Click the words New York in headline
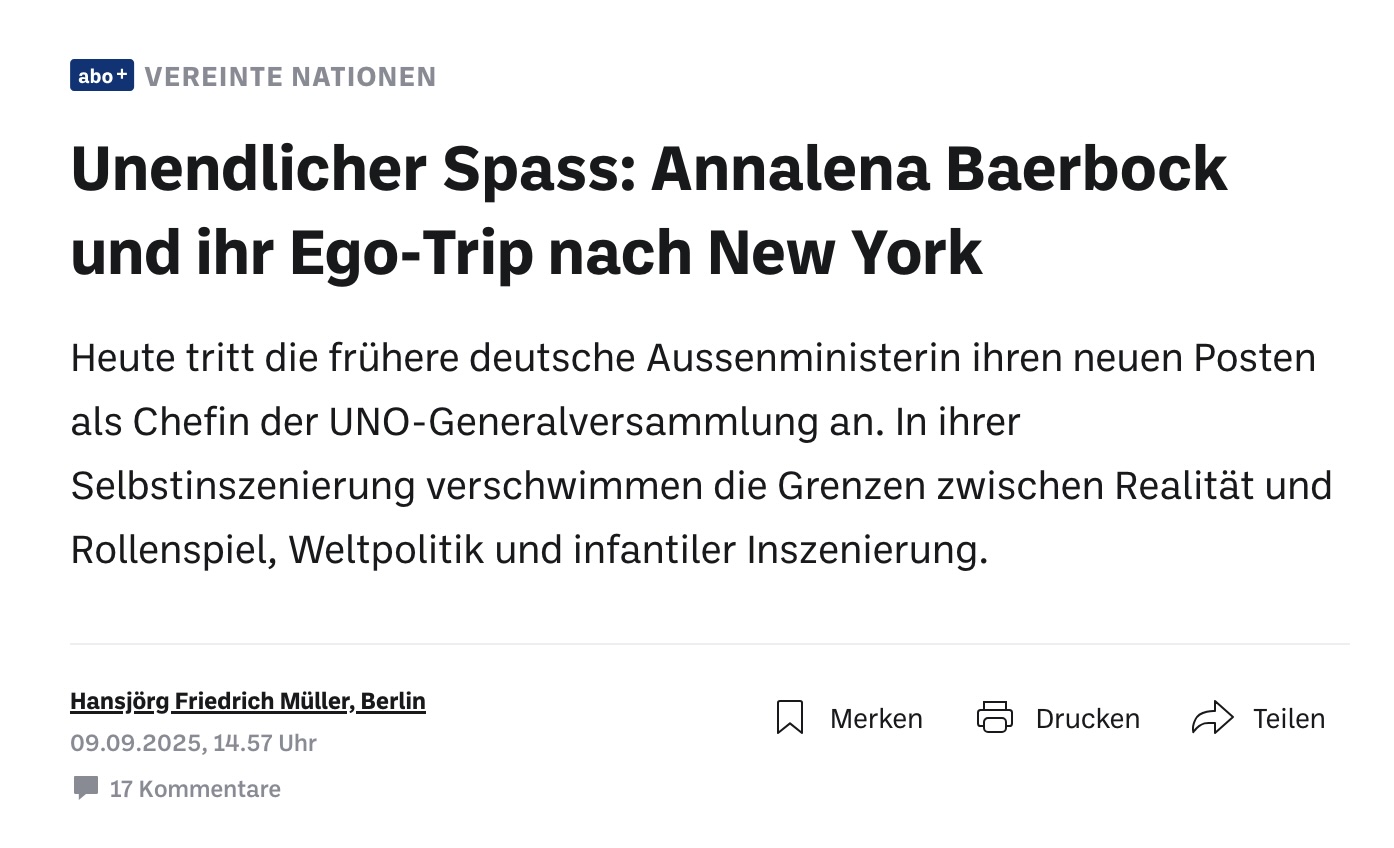Viewport: 1394px width, 848px height. [x=846, y=254]
